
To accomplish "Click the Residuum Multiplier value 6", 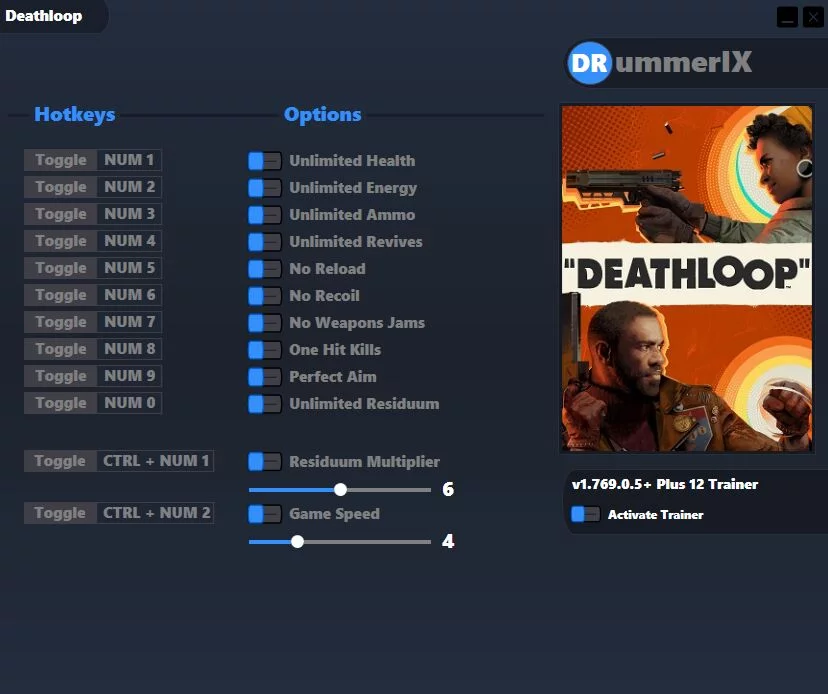I will click(448, 489).
